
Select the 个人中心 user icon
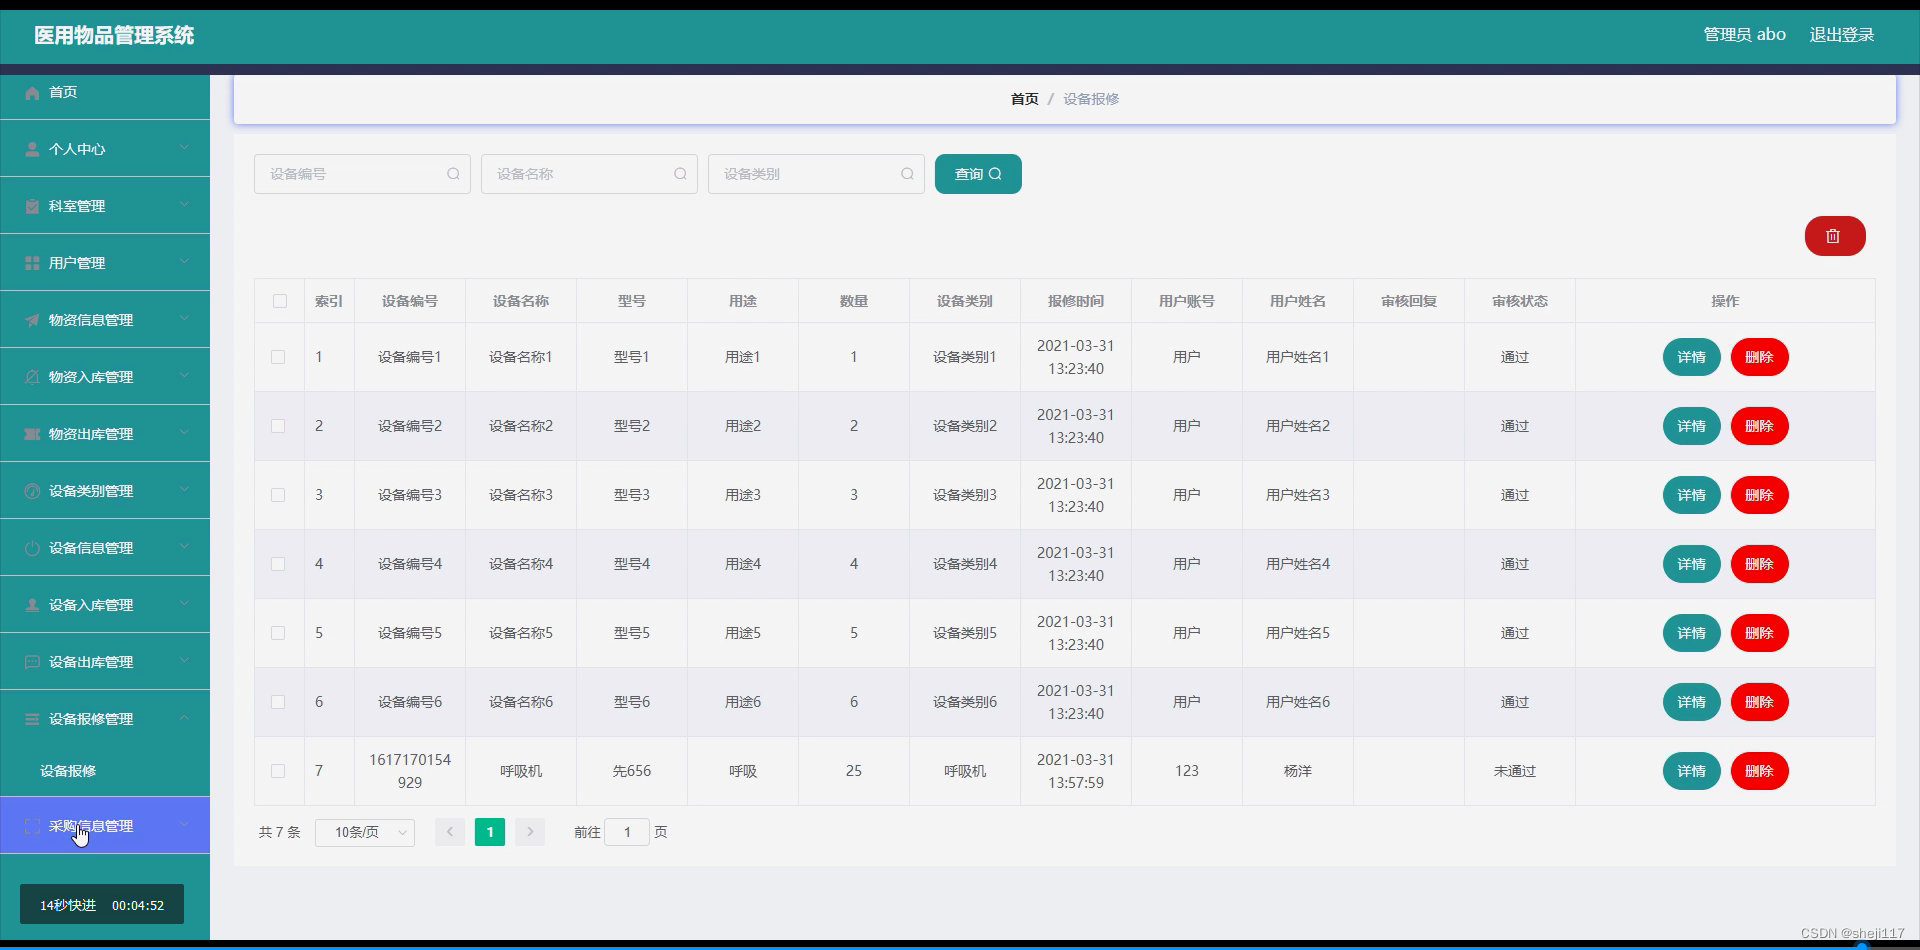pyautogui.click(x=31, y=149)
